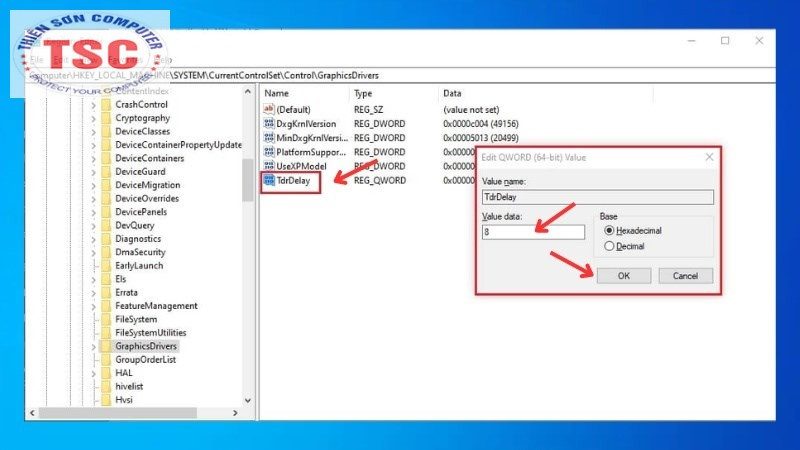Click the DevQuery folder icon

106,225
